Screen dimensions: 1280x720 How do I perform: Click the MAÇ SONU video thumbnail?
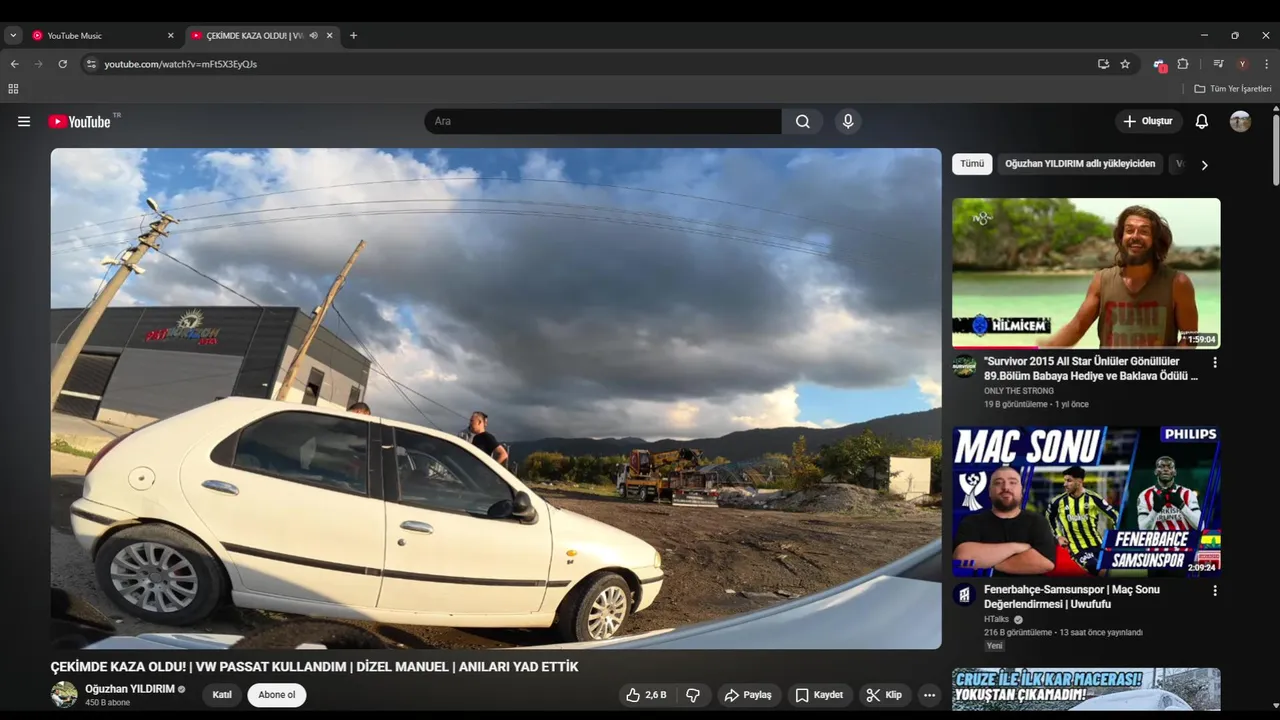(x=1086, y=501)
